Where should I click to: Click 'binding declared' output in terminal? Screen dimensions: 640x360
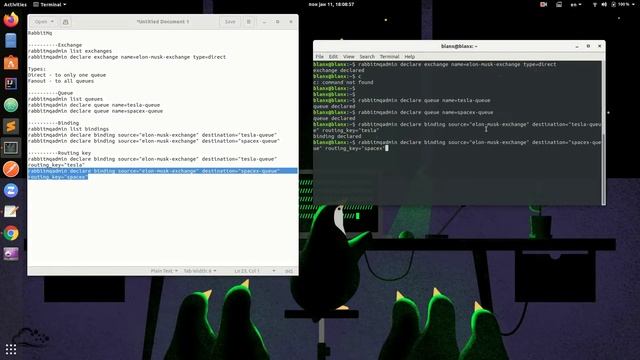click(337, 136)
